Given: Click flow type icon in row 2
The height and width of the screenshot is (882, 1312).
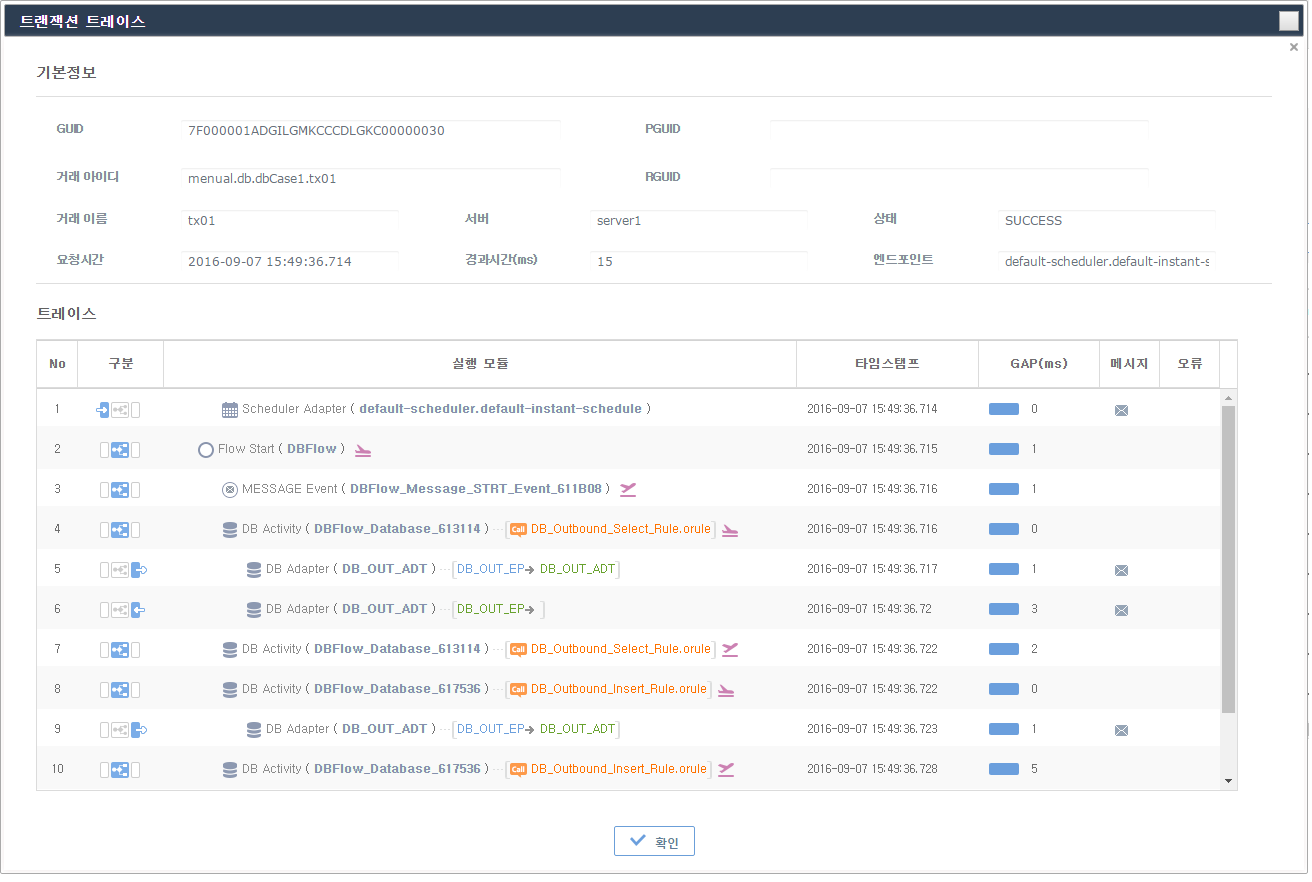Looking at the screenshot, I should pos(120,449).
